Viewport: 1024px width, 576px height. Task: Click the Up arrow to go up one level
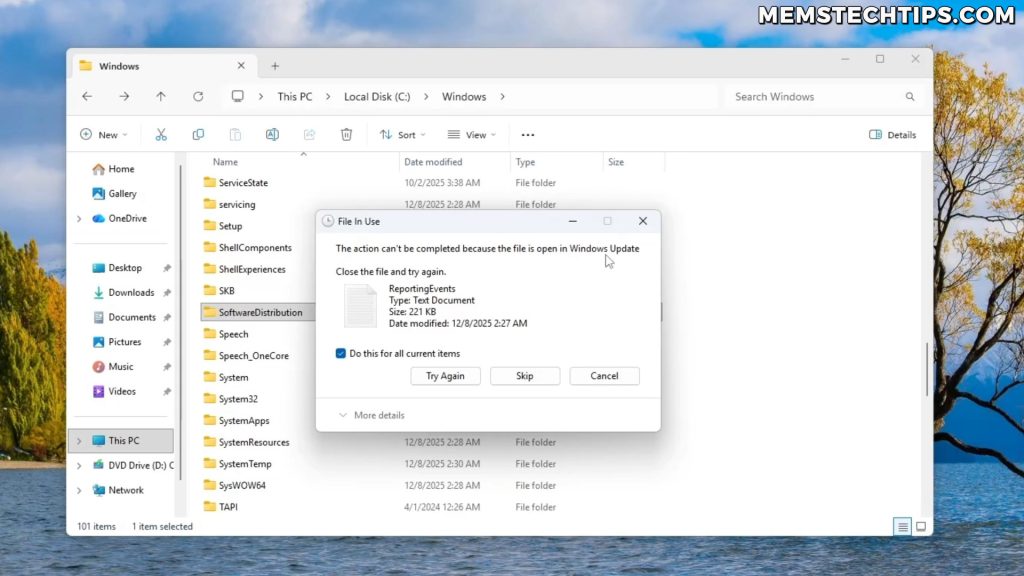point(161,96)
